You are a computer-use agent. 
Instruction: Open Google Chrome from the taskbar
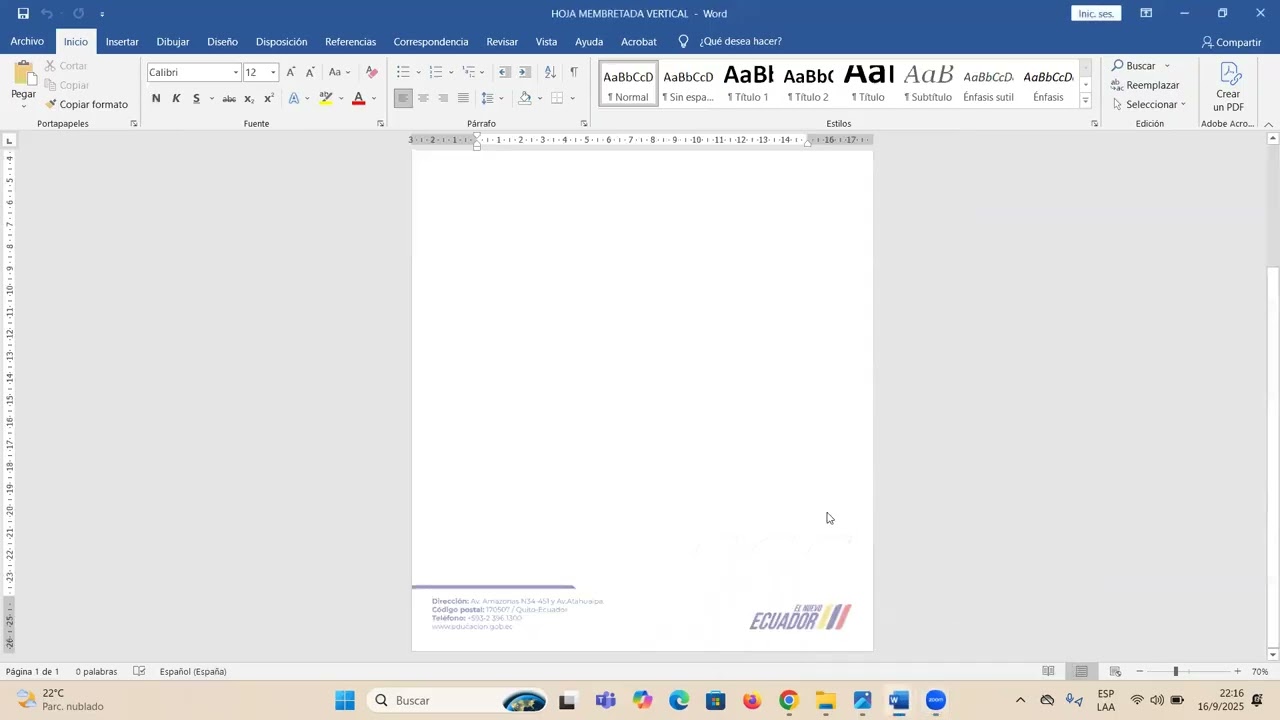pyautogui.click(x=789, y=700)
